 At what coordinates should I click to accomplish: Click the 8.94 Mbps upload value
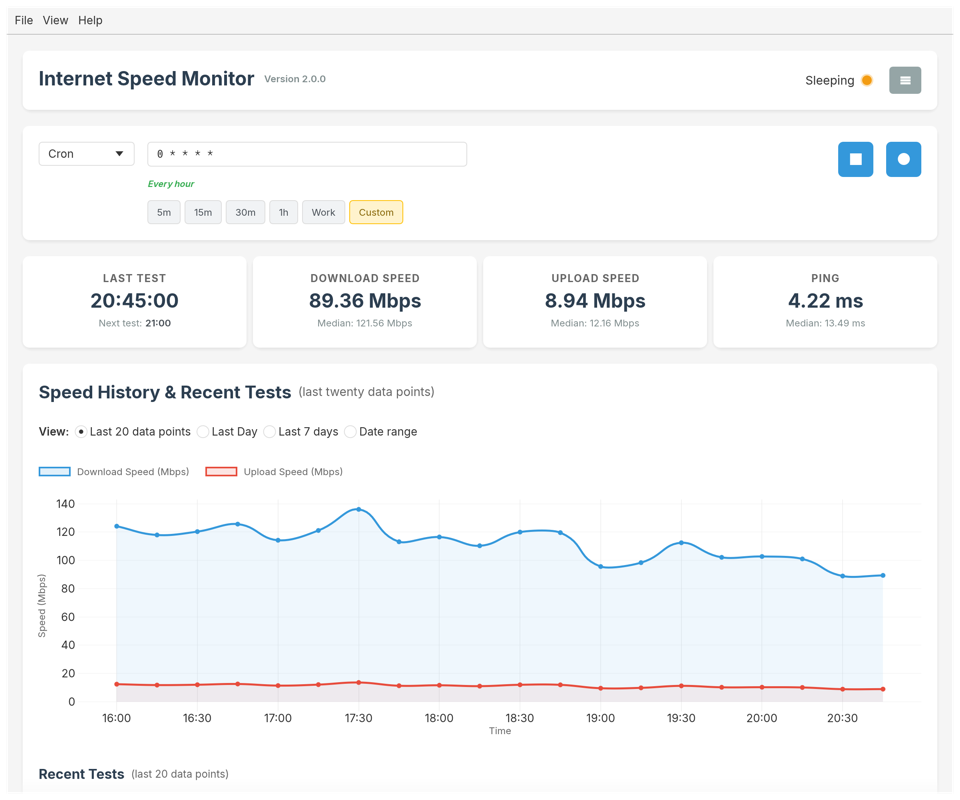pyautogui.click(x=595, y=301)
